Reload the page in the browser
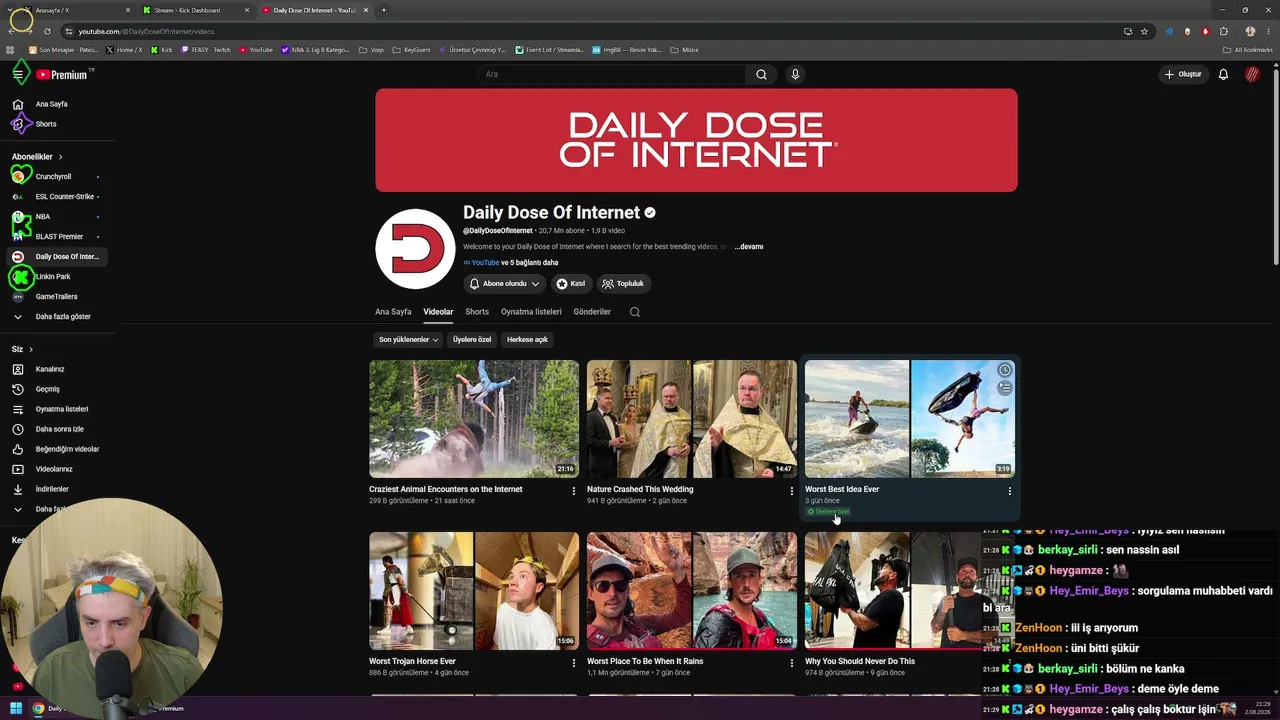The height and width of the screenshot is (720, 1280). point(47,31)
